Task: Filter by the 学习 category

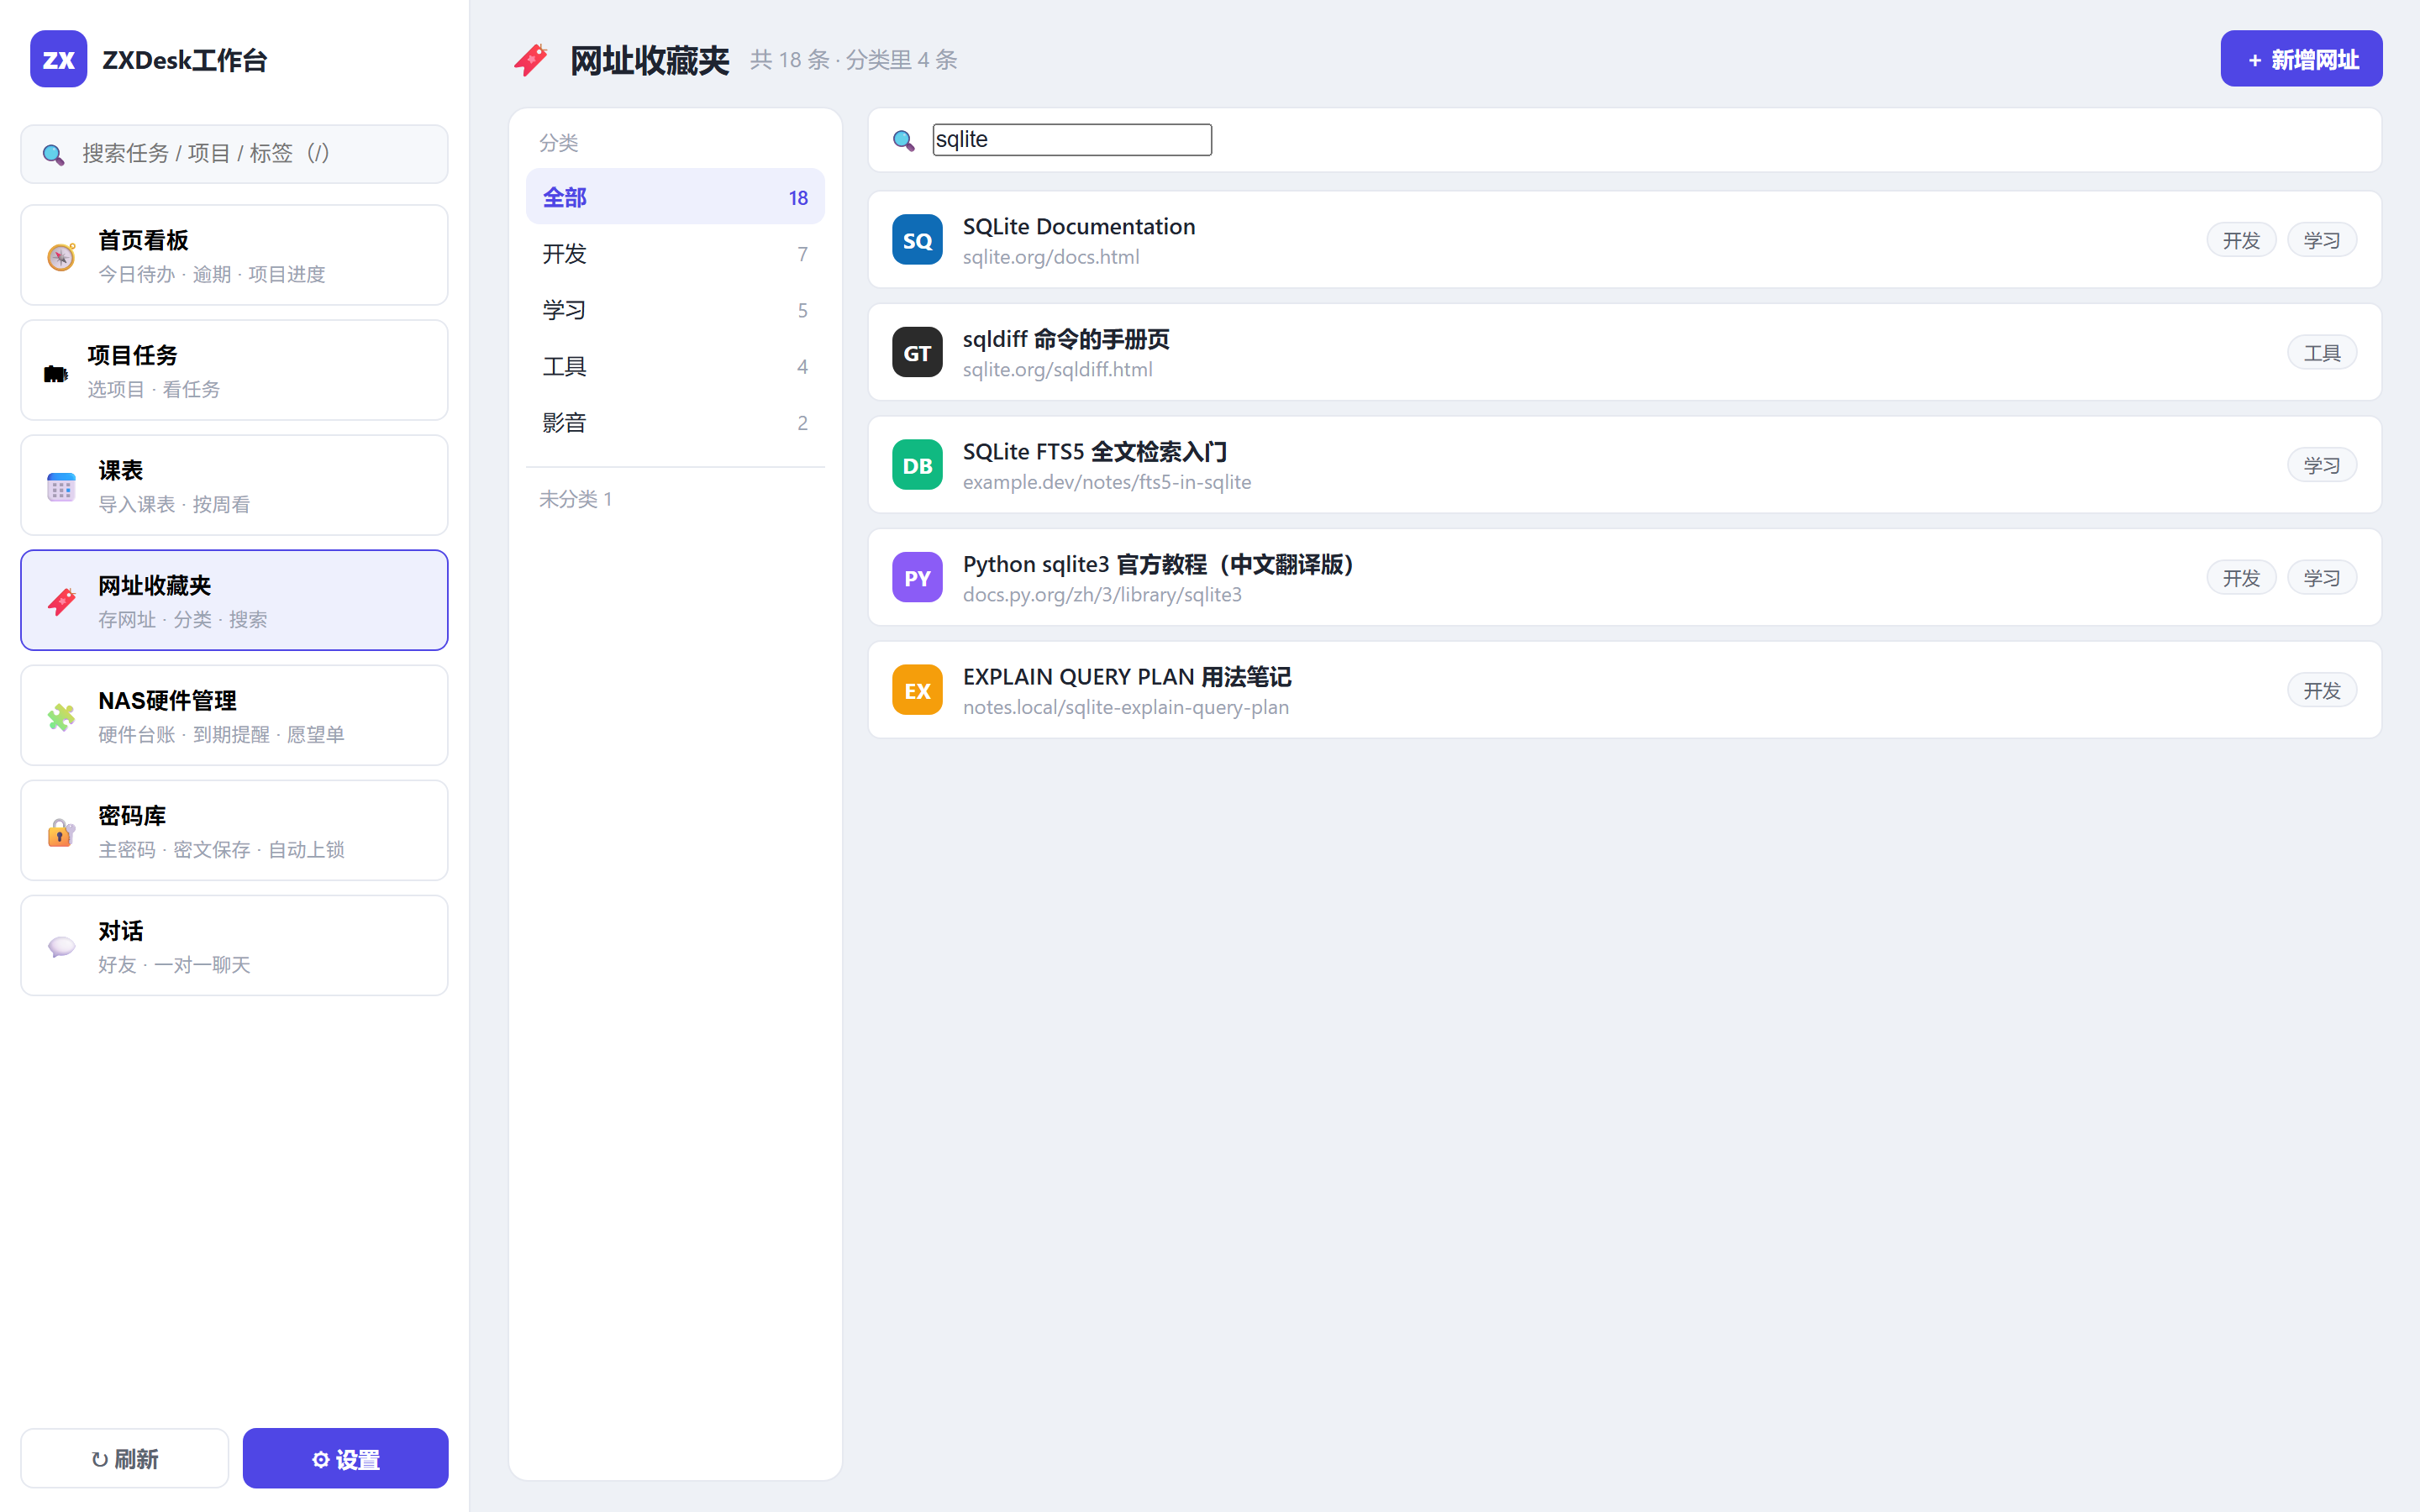Action: pyautogui.click(x=675, y=310)
